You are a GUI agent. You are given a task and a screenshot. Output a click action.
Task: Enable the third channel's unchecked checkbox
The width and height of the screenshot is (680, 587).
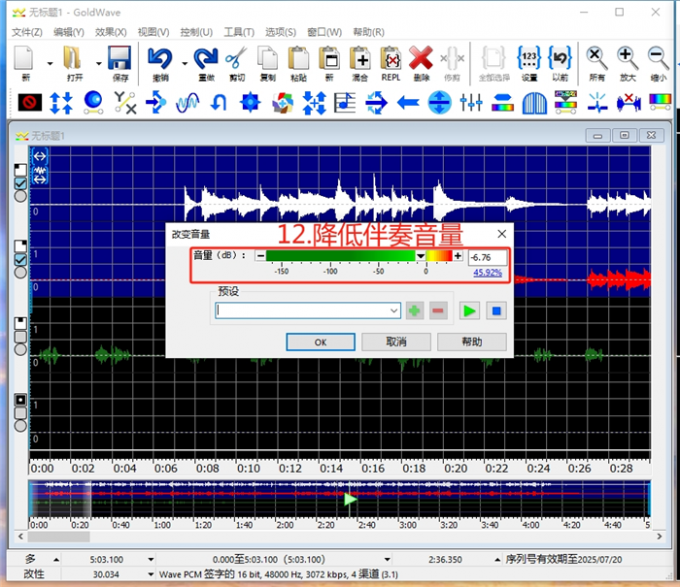[x=20, y=336]
